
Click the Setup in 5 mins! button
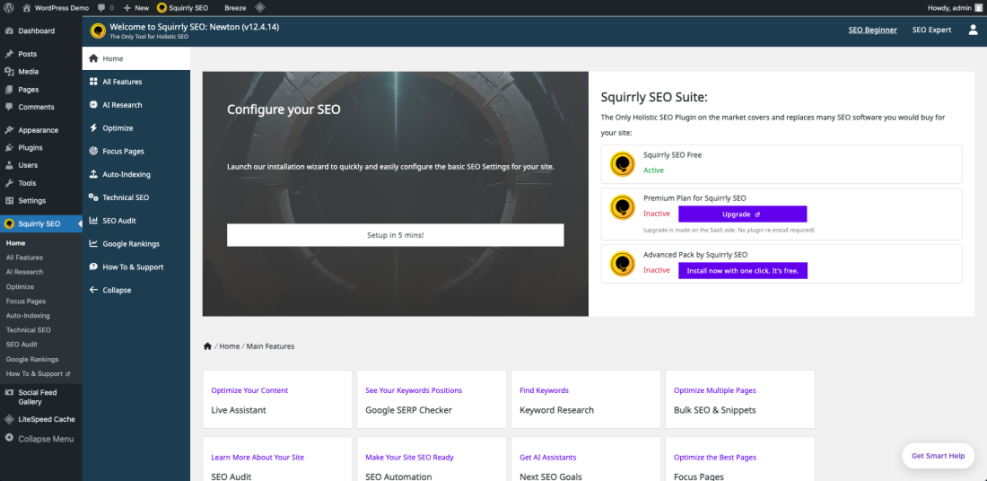click(395, 235)
